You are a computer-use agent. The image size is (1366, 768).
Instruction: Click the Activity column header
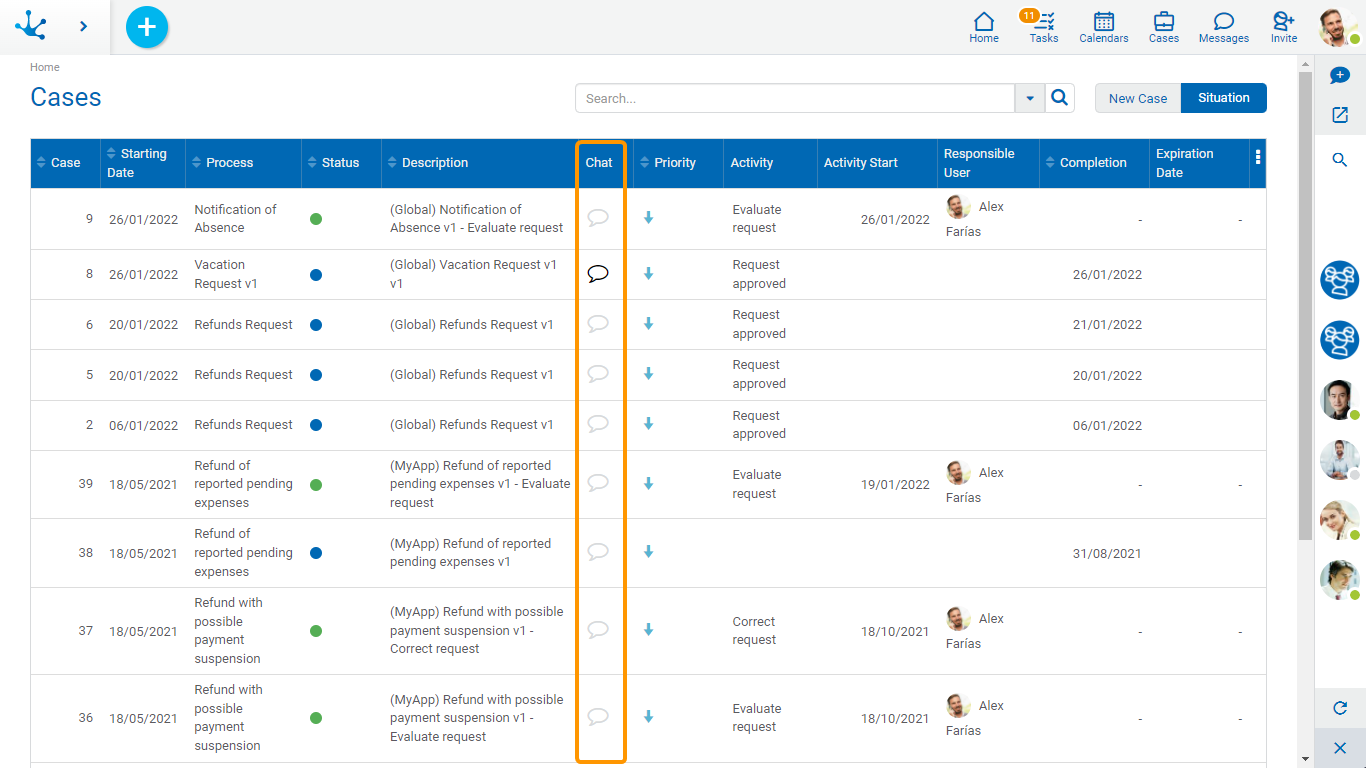point(752,163)
